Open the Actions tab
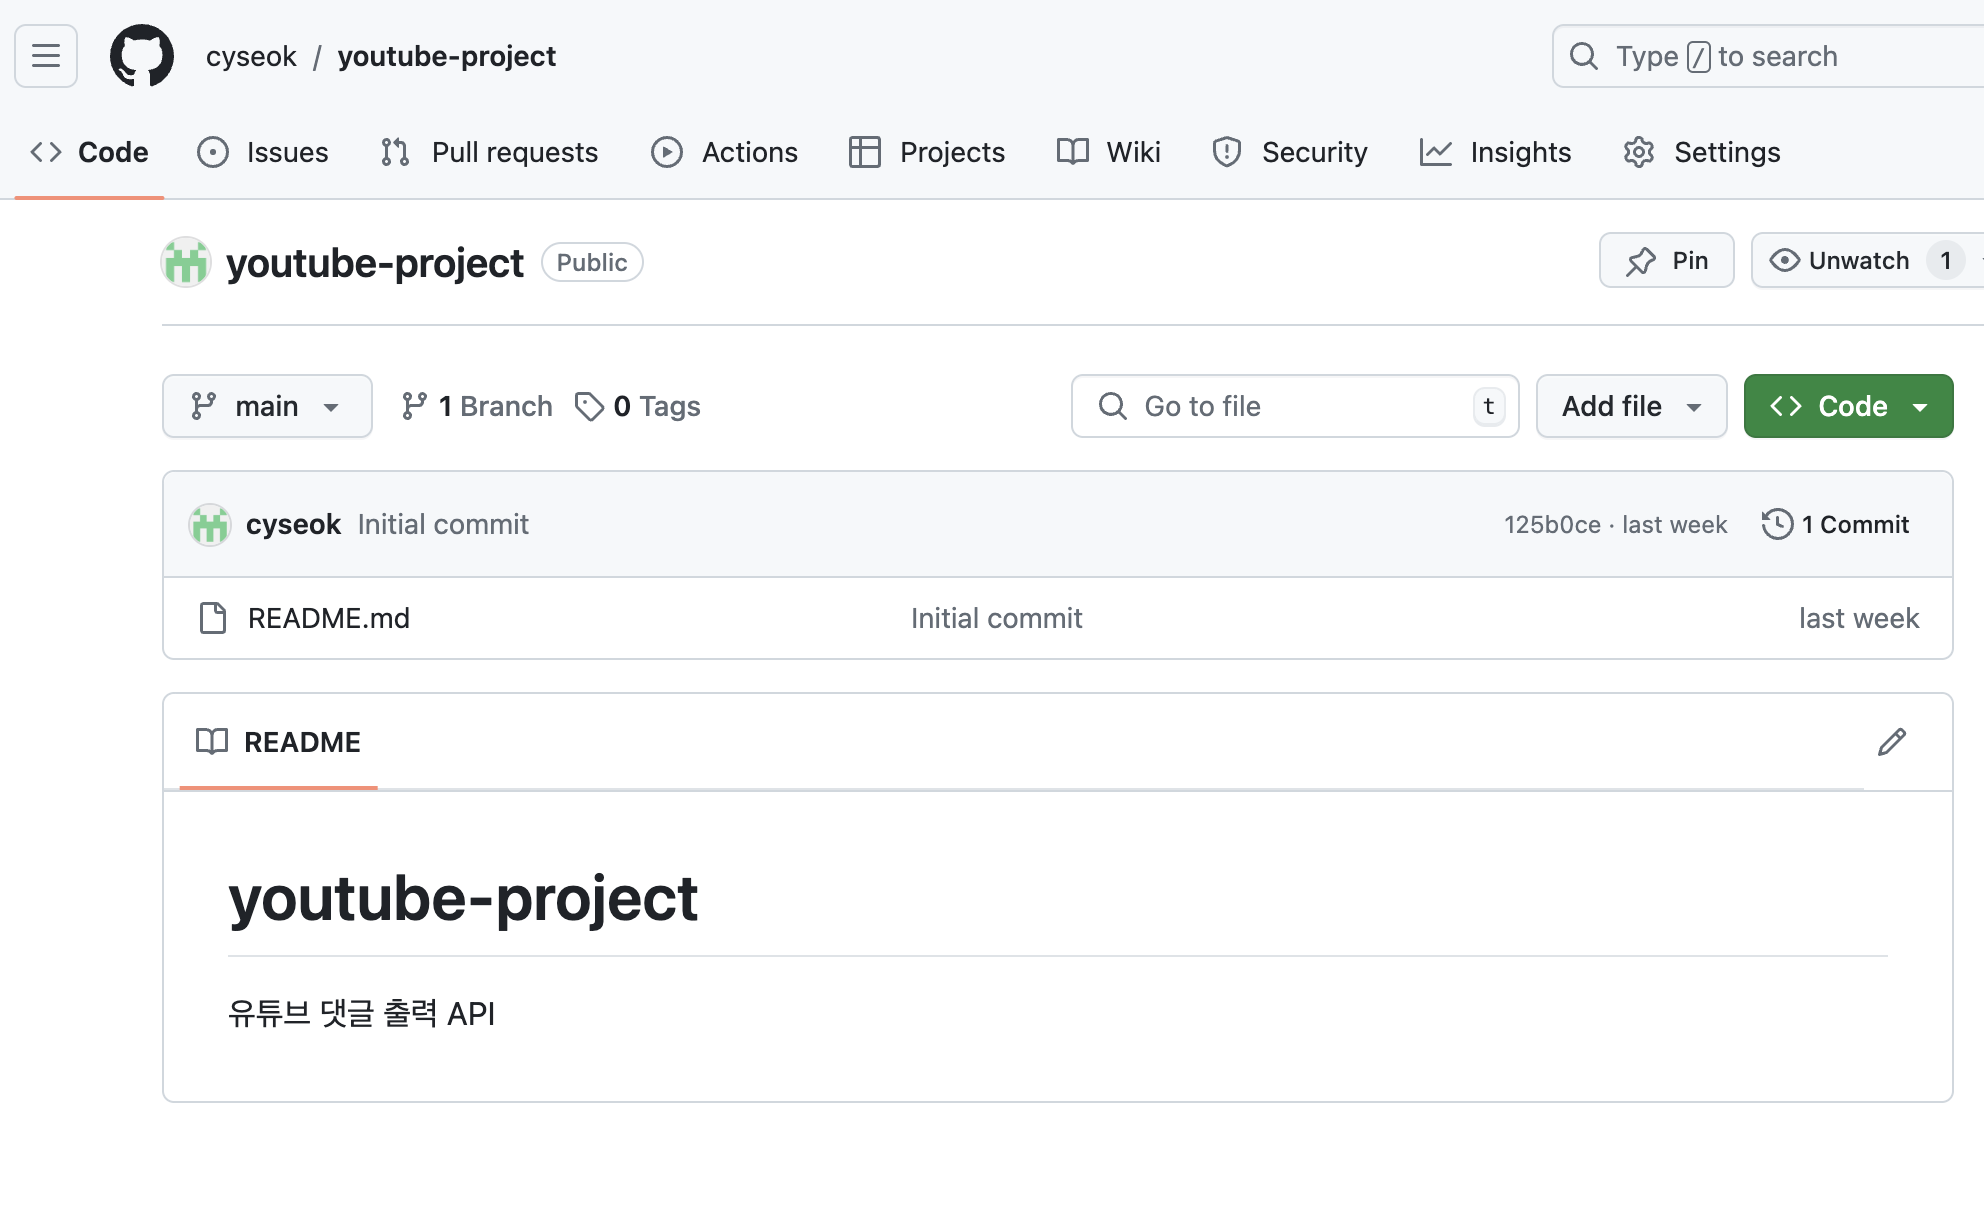 pyautogui.click(x=724, y=152)
